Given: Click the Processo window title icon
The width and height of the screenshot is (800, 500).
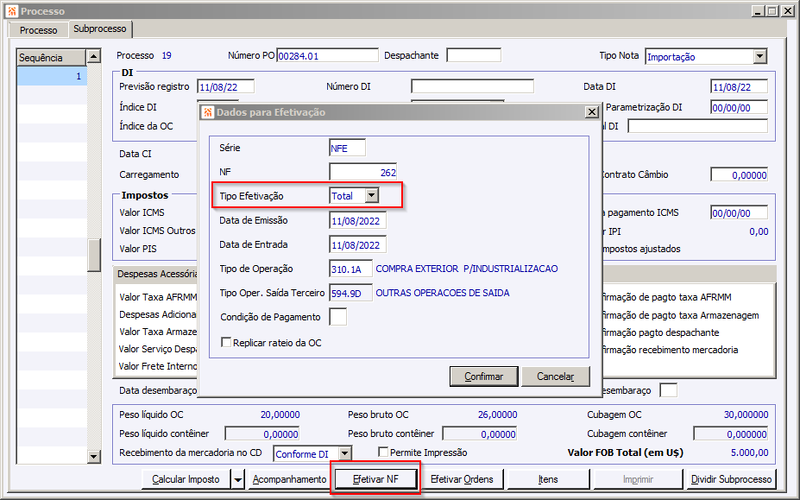Looking at the screenshot, I should (x=12, y=11).
